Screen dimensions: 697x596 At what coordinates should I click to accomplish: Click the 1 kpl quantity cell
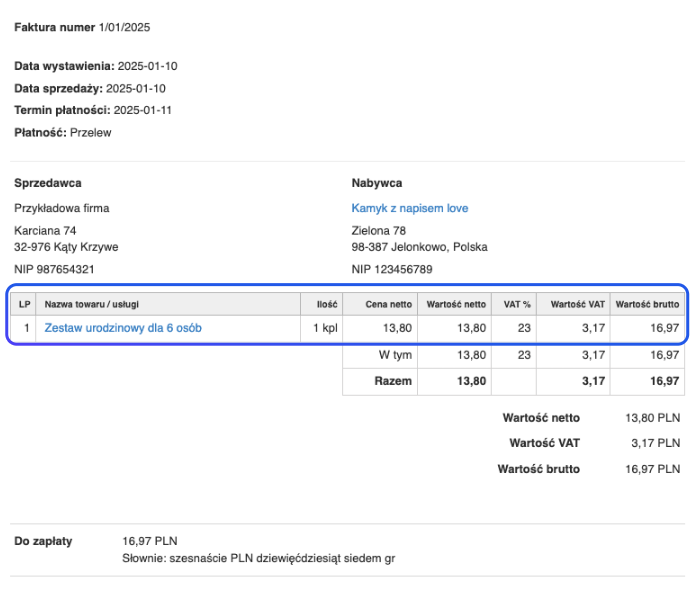click(x=323, y=327)
